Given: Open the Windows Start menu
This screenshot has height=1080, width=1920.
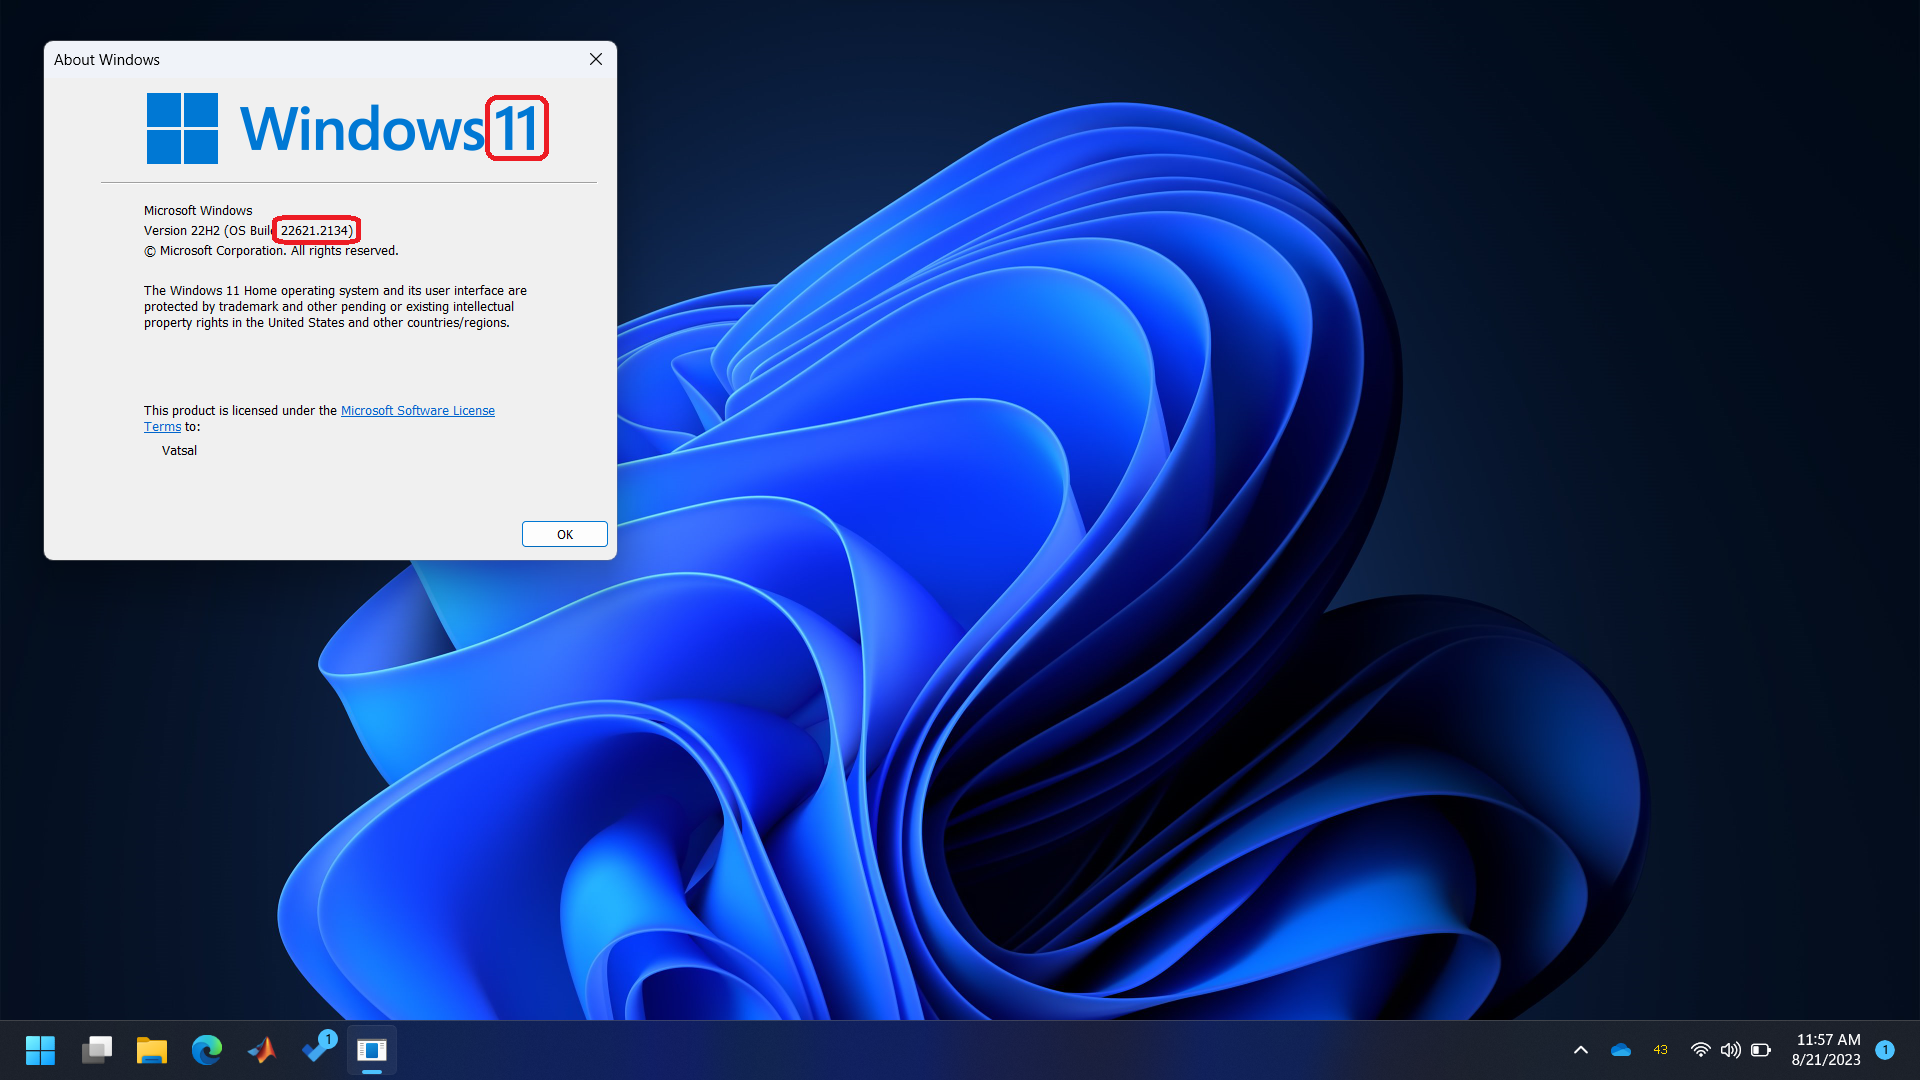Looking at the screenshot, I should click(x=40, y=1050).
